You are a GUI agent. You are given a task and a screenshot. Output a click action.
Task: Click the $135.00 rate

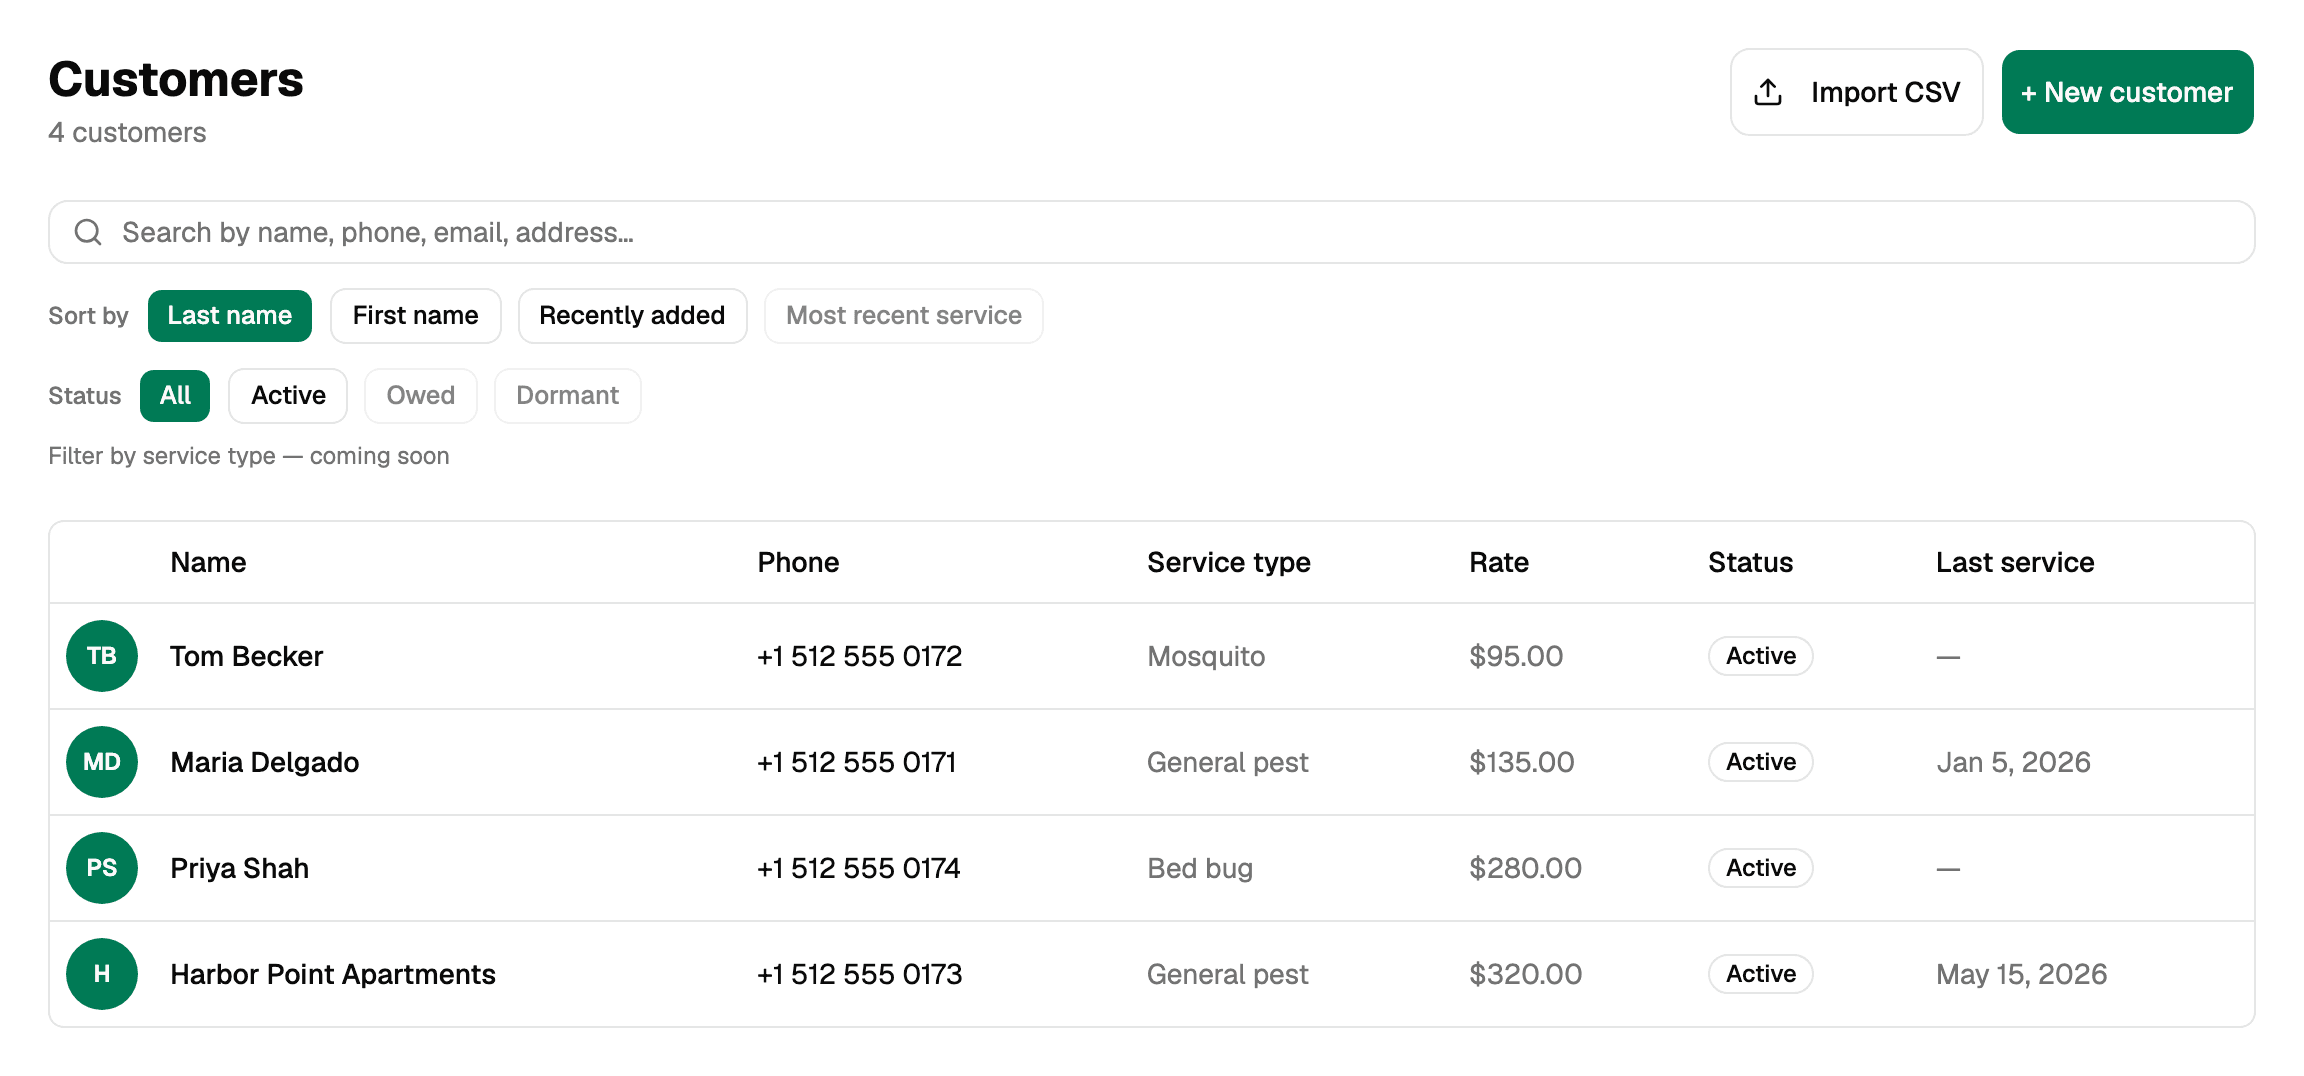tap(1522, 762)
